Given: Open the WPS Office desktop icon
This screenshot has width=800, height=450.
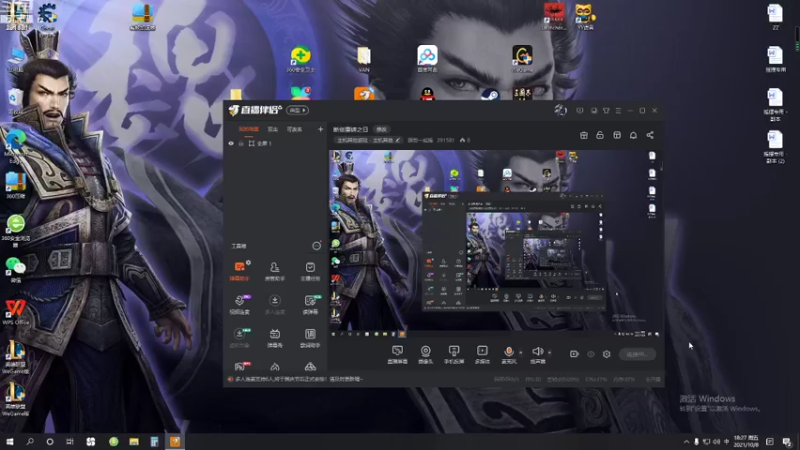Looking at the screenshot, I should [15, 312].
